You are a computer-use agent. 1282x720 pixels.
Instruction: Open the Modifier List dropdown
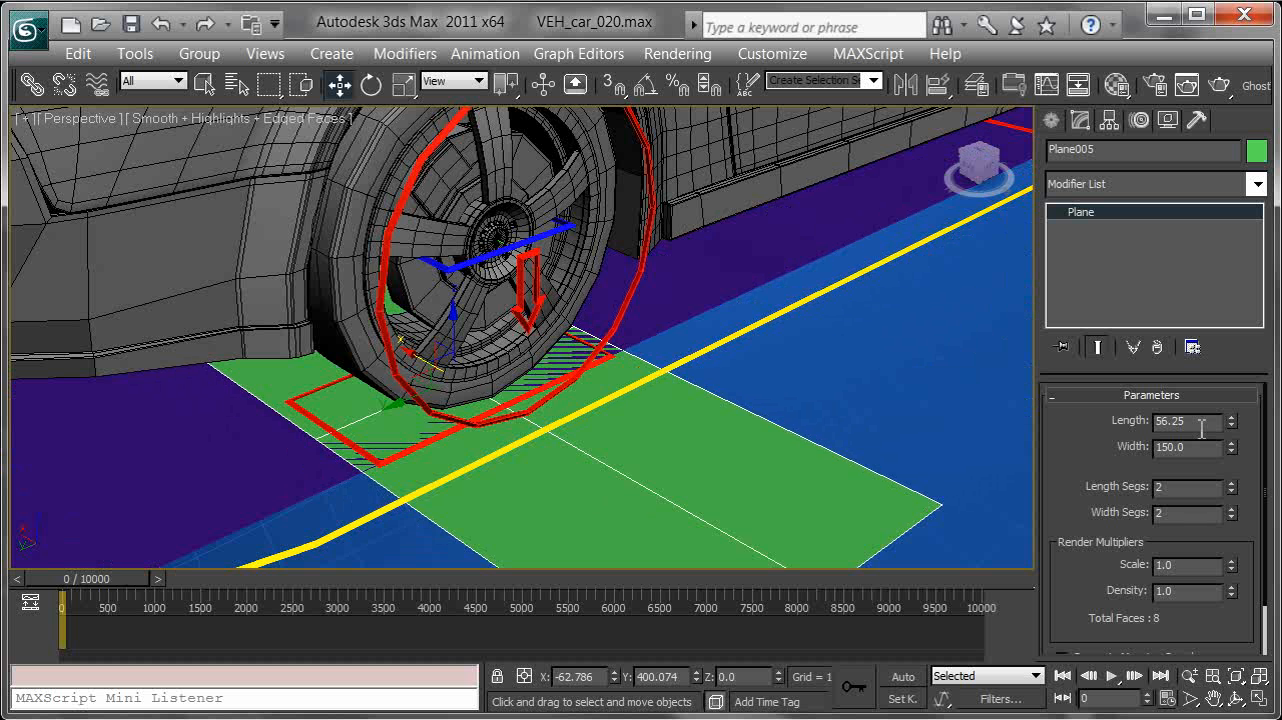[x=1256, y=184]
